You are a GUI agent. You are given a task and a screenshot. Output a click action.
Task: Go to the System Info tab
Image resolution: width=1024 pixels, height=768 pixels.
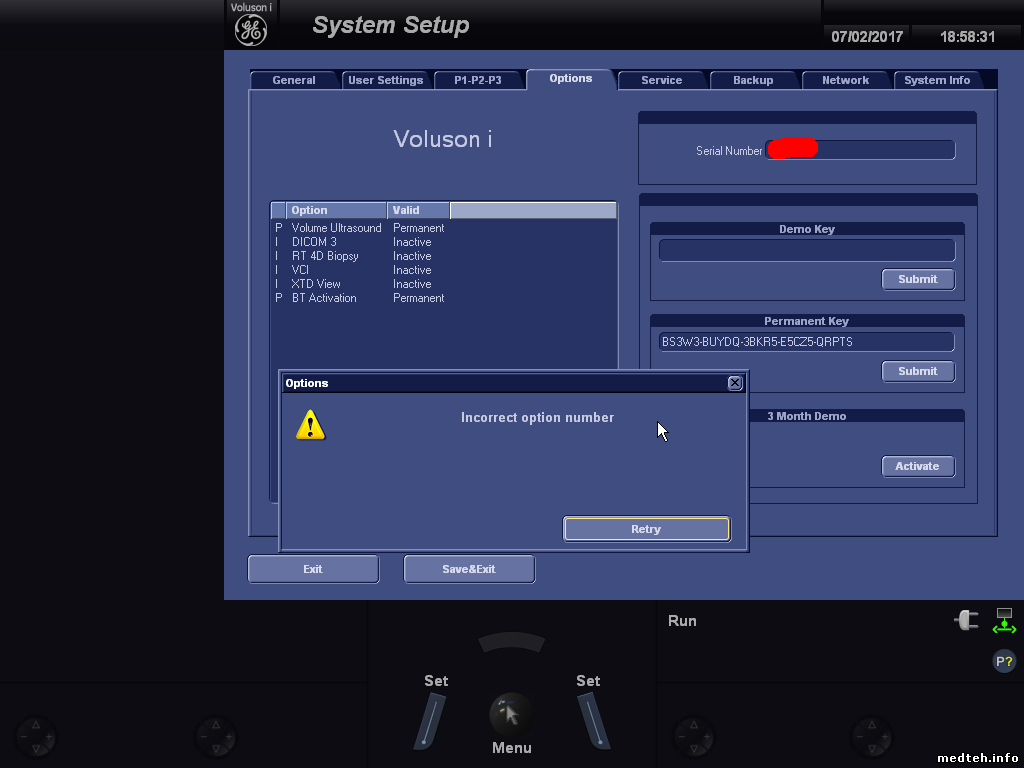pyautogui.click(x=937, y=80)
